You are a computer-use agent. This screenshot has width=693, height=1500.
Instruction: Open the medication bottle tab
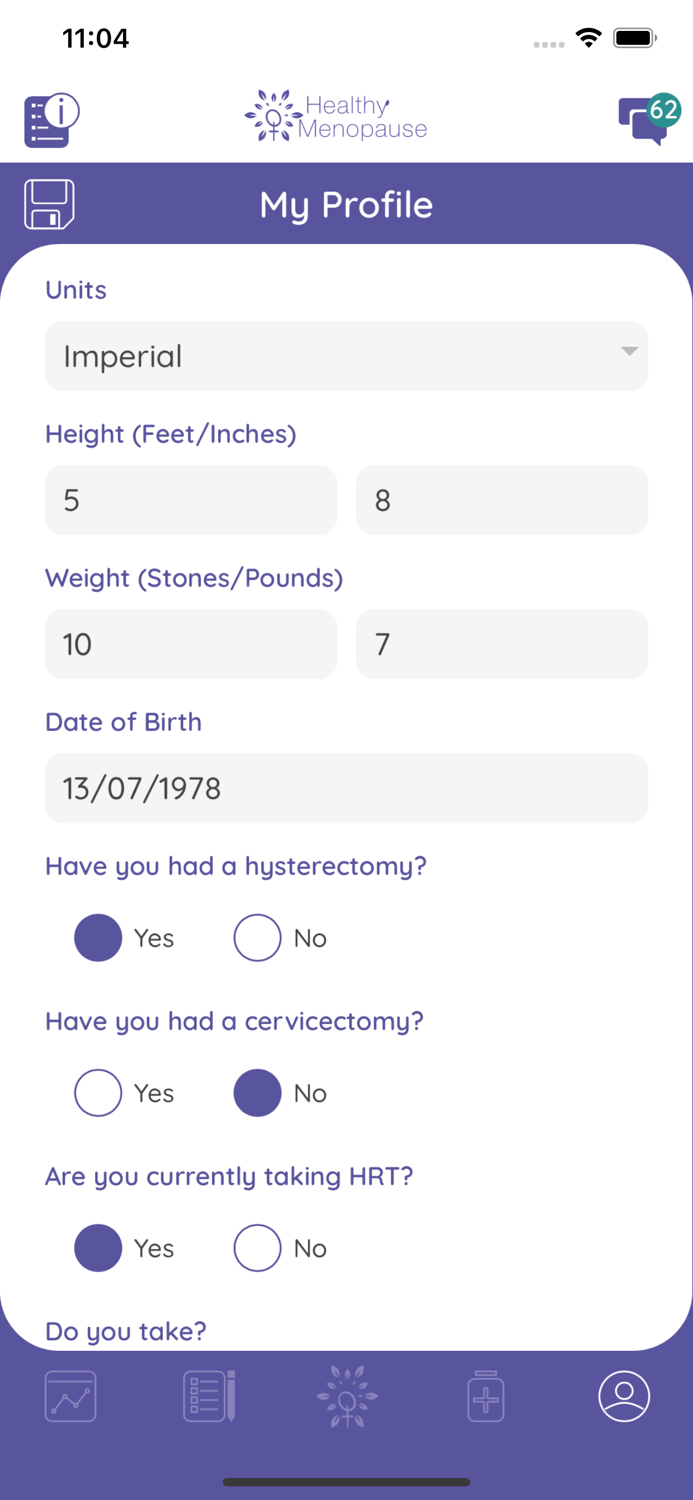tap(486, 1396)
